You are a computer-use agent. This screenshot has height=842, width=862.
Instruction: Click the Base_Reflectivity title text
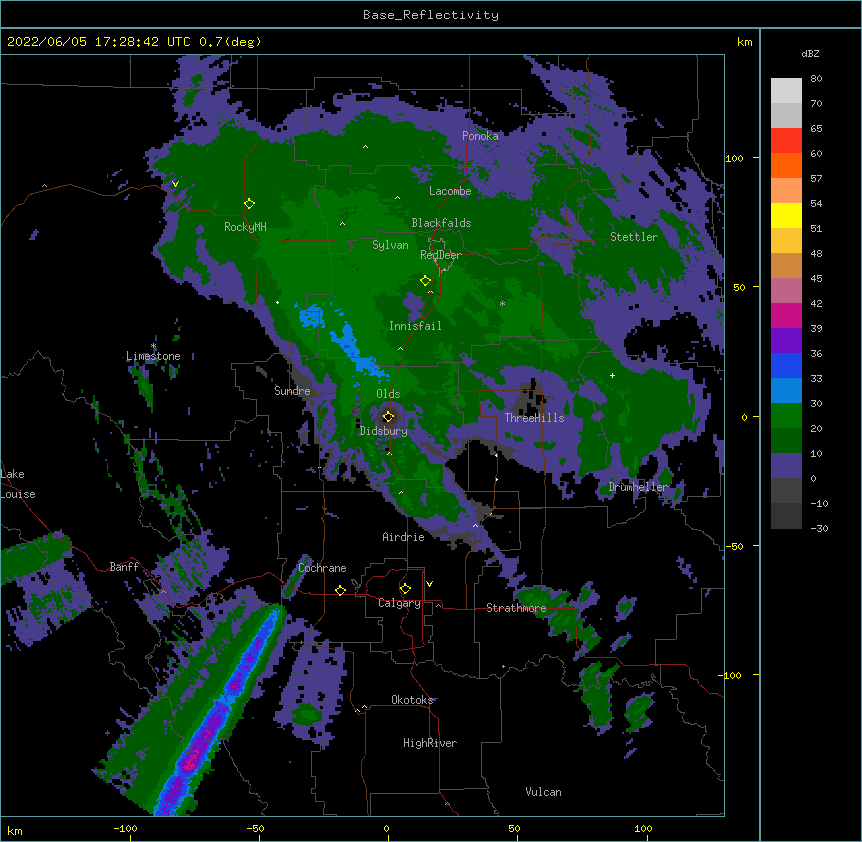pyautogui.click(x=431, y=15)
